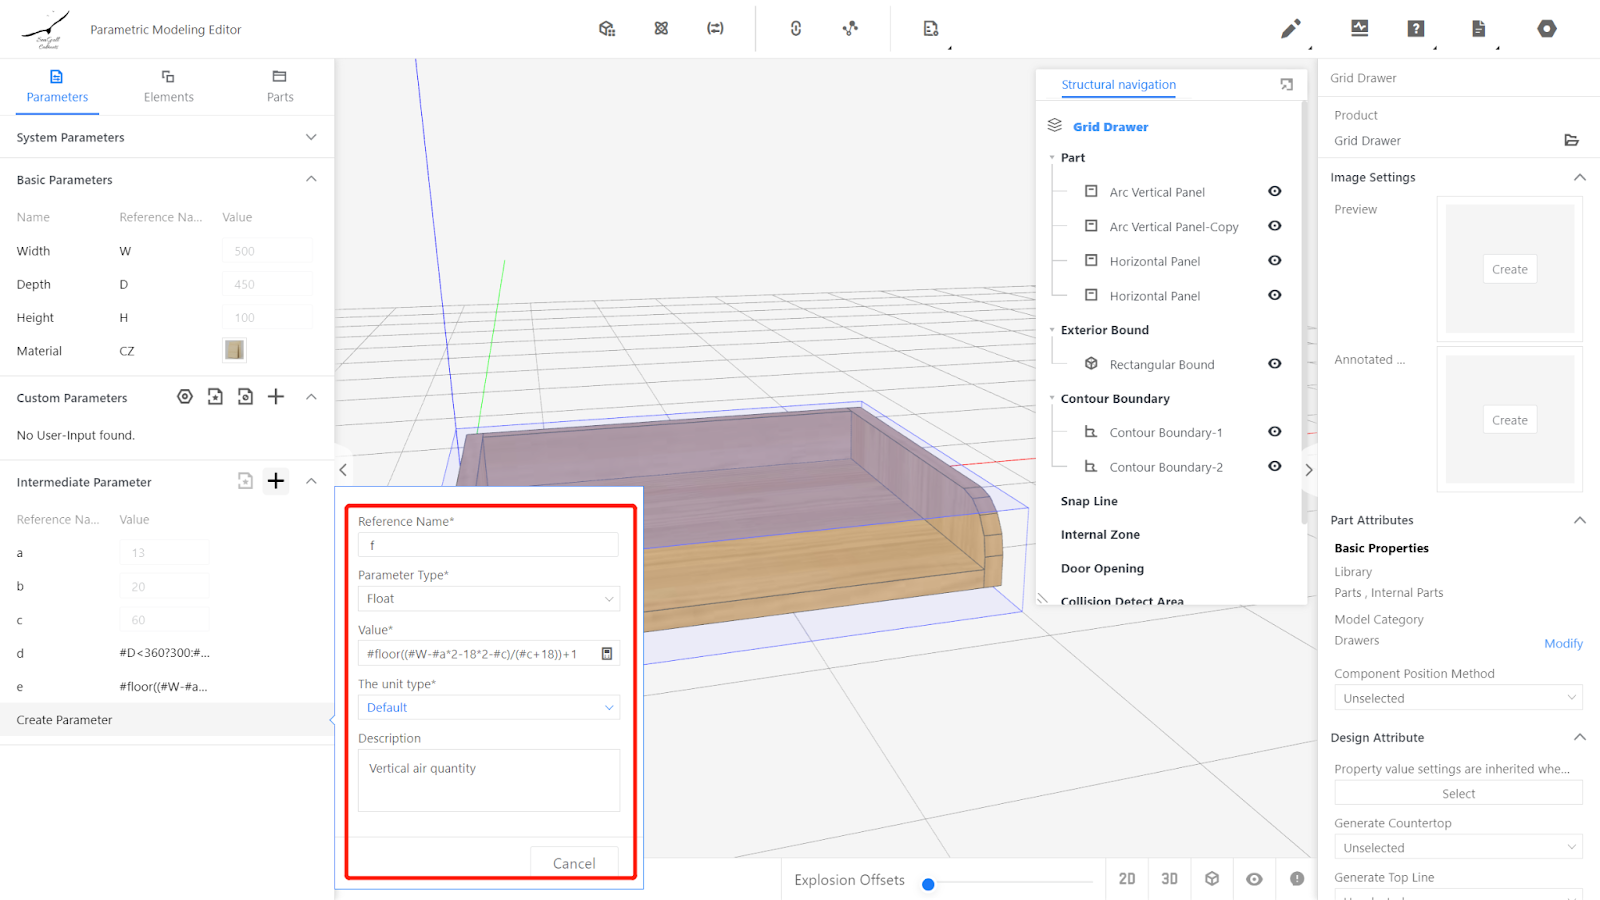This screenshot has width=1600, height=900.
Task: Open the Parameter Type dropdown
Action: point(488,599)
